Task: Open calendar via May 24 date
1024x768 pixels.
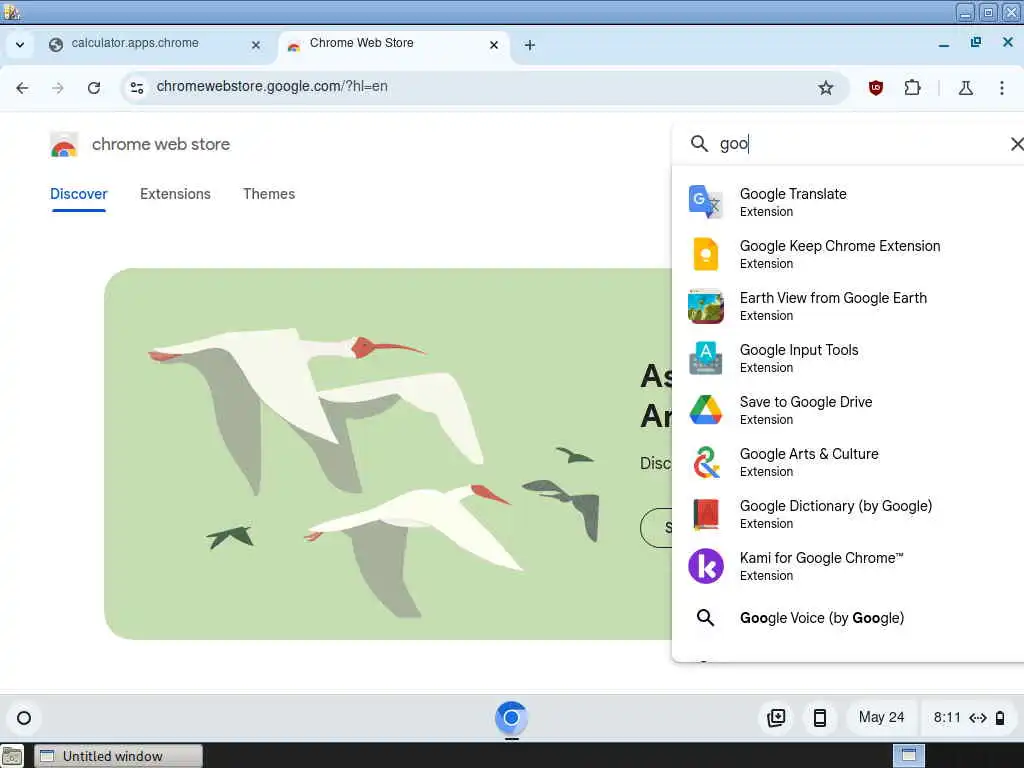Action: 881,718
